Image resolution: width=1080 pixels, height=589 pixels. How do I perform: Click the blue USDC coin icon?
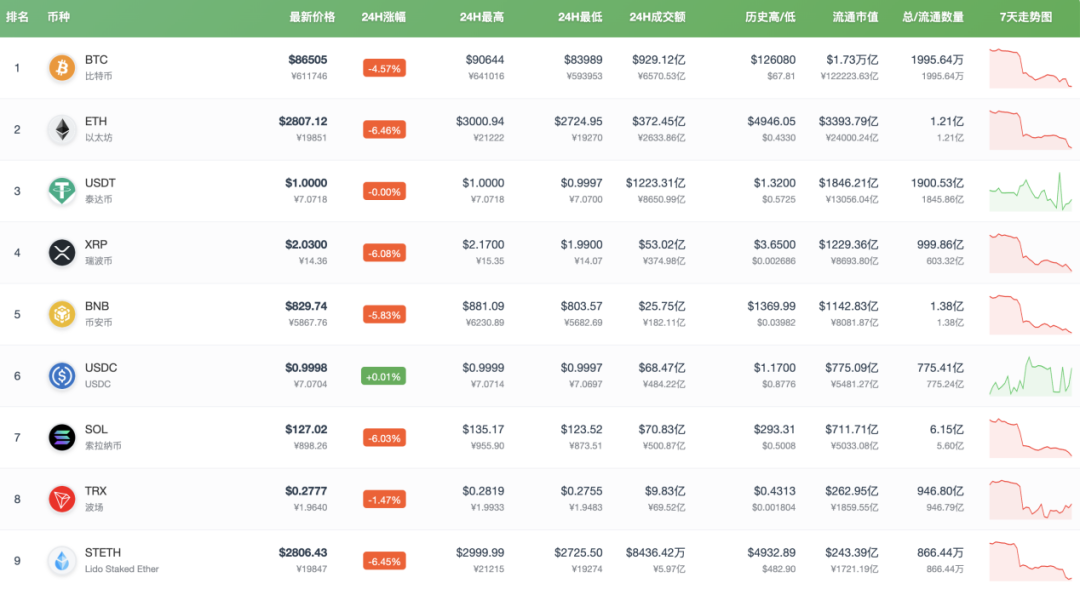click(x=62, y=376)
